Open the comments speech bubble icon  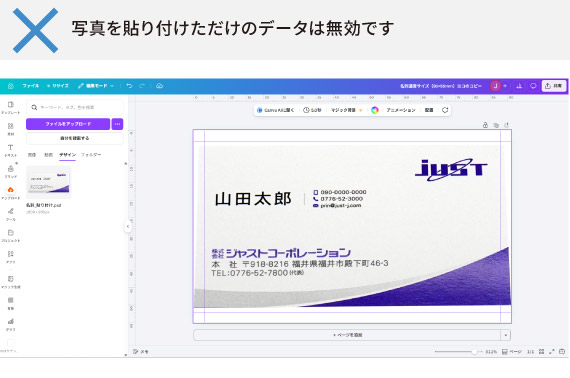pos(533,86)
